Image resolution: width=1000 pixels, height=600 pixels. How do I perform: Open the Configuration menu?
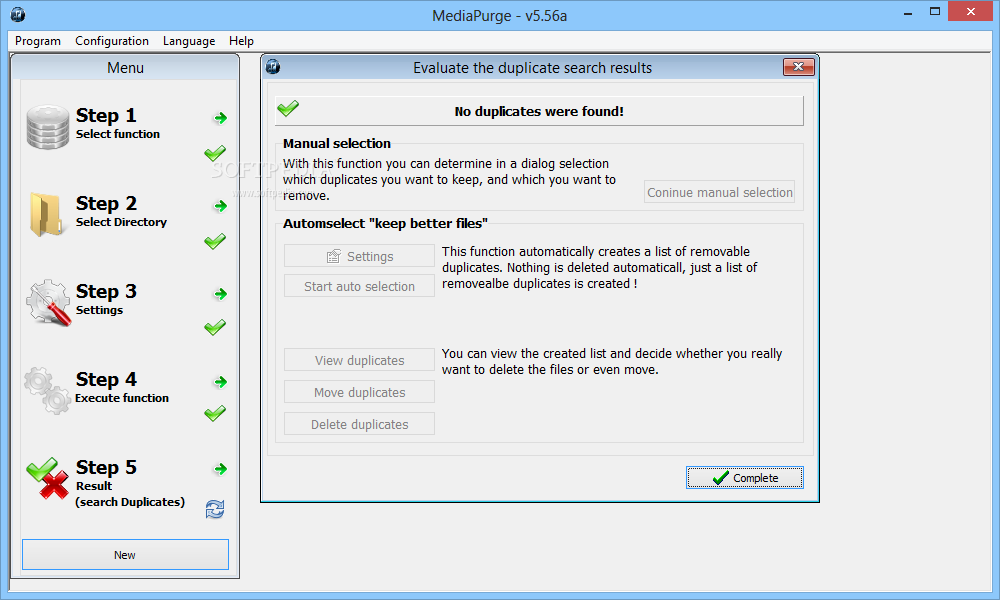[x=112, y=41]
